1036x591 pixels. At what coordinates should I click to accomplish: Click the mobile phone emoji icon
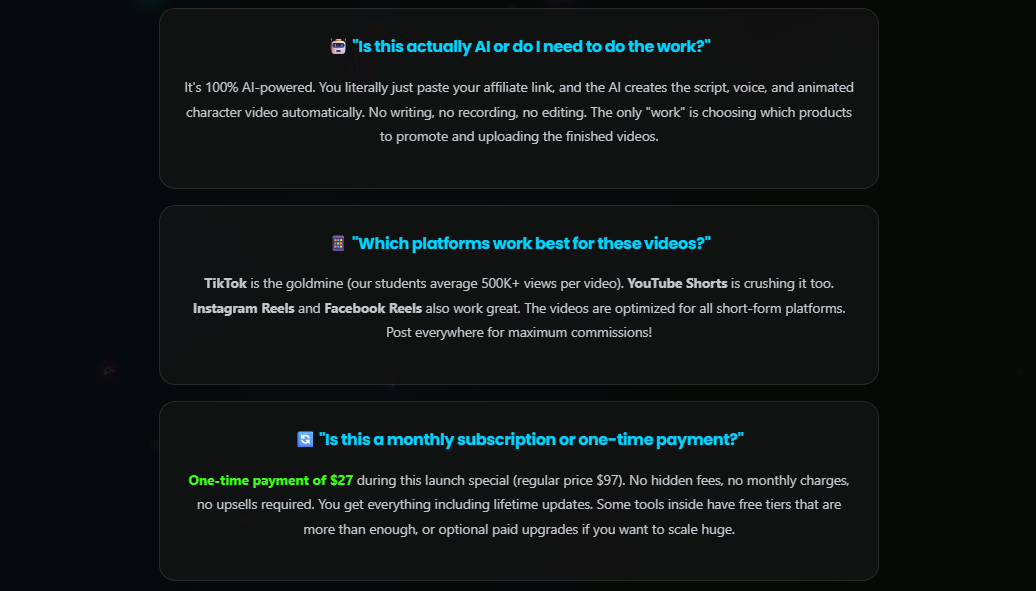[x=338, y=243]
